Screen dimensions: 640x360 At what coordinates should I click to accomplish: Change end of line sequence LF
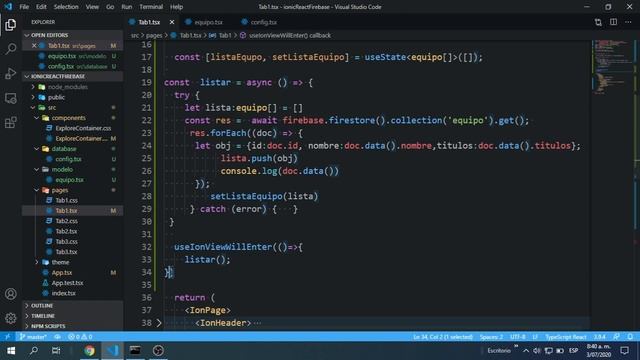535,337
